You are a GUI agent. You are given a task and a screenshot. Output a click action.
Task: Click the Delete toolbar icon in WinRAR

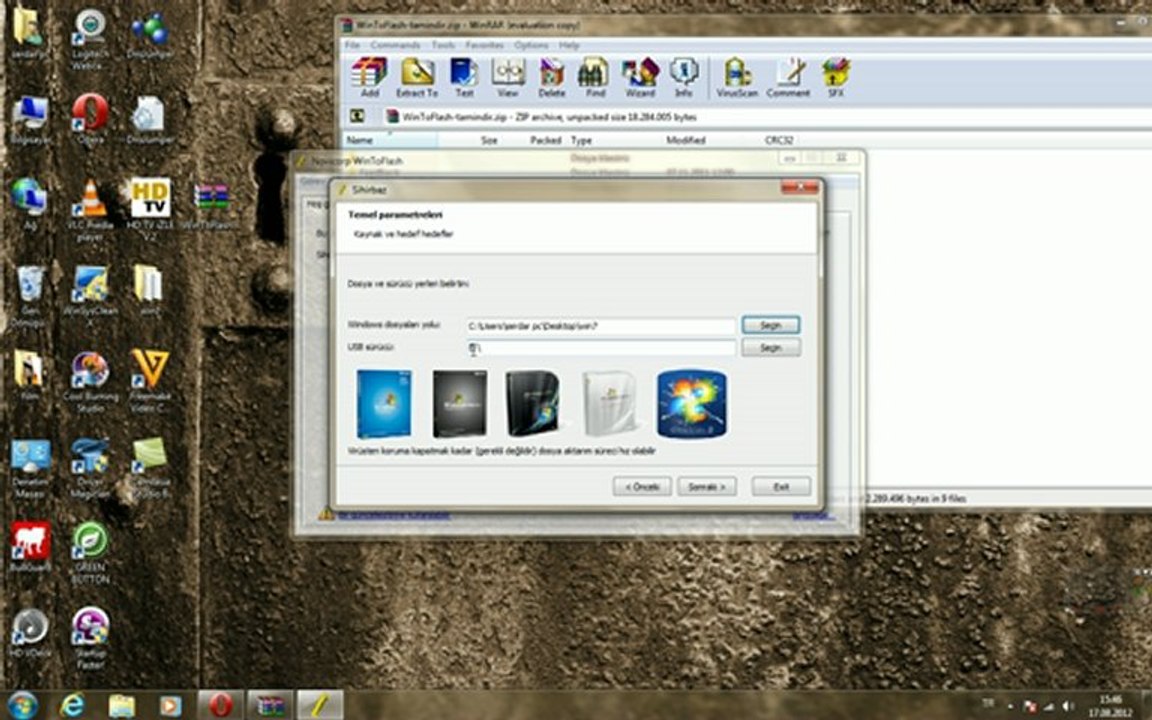point(551,78)
